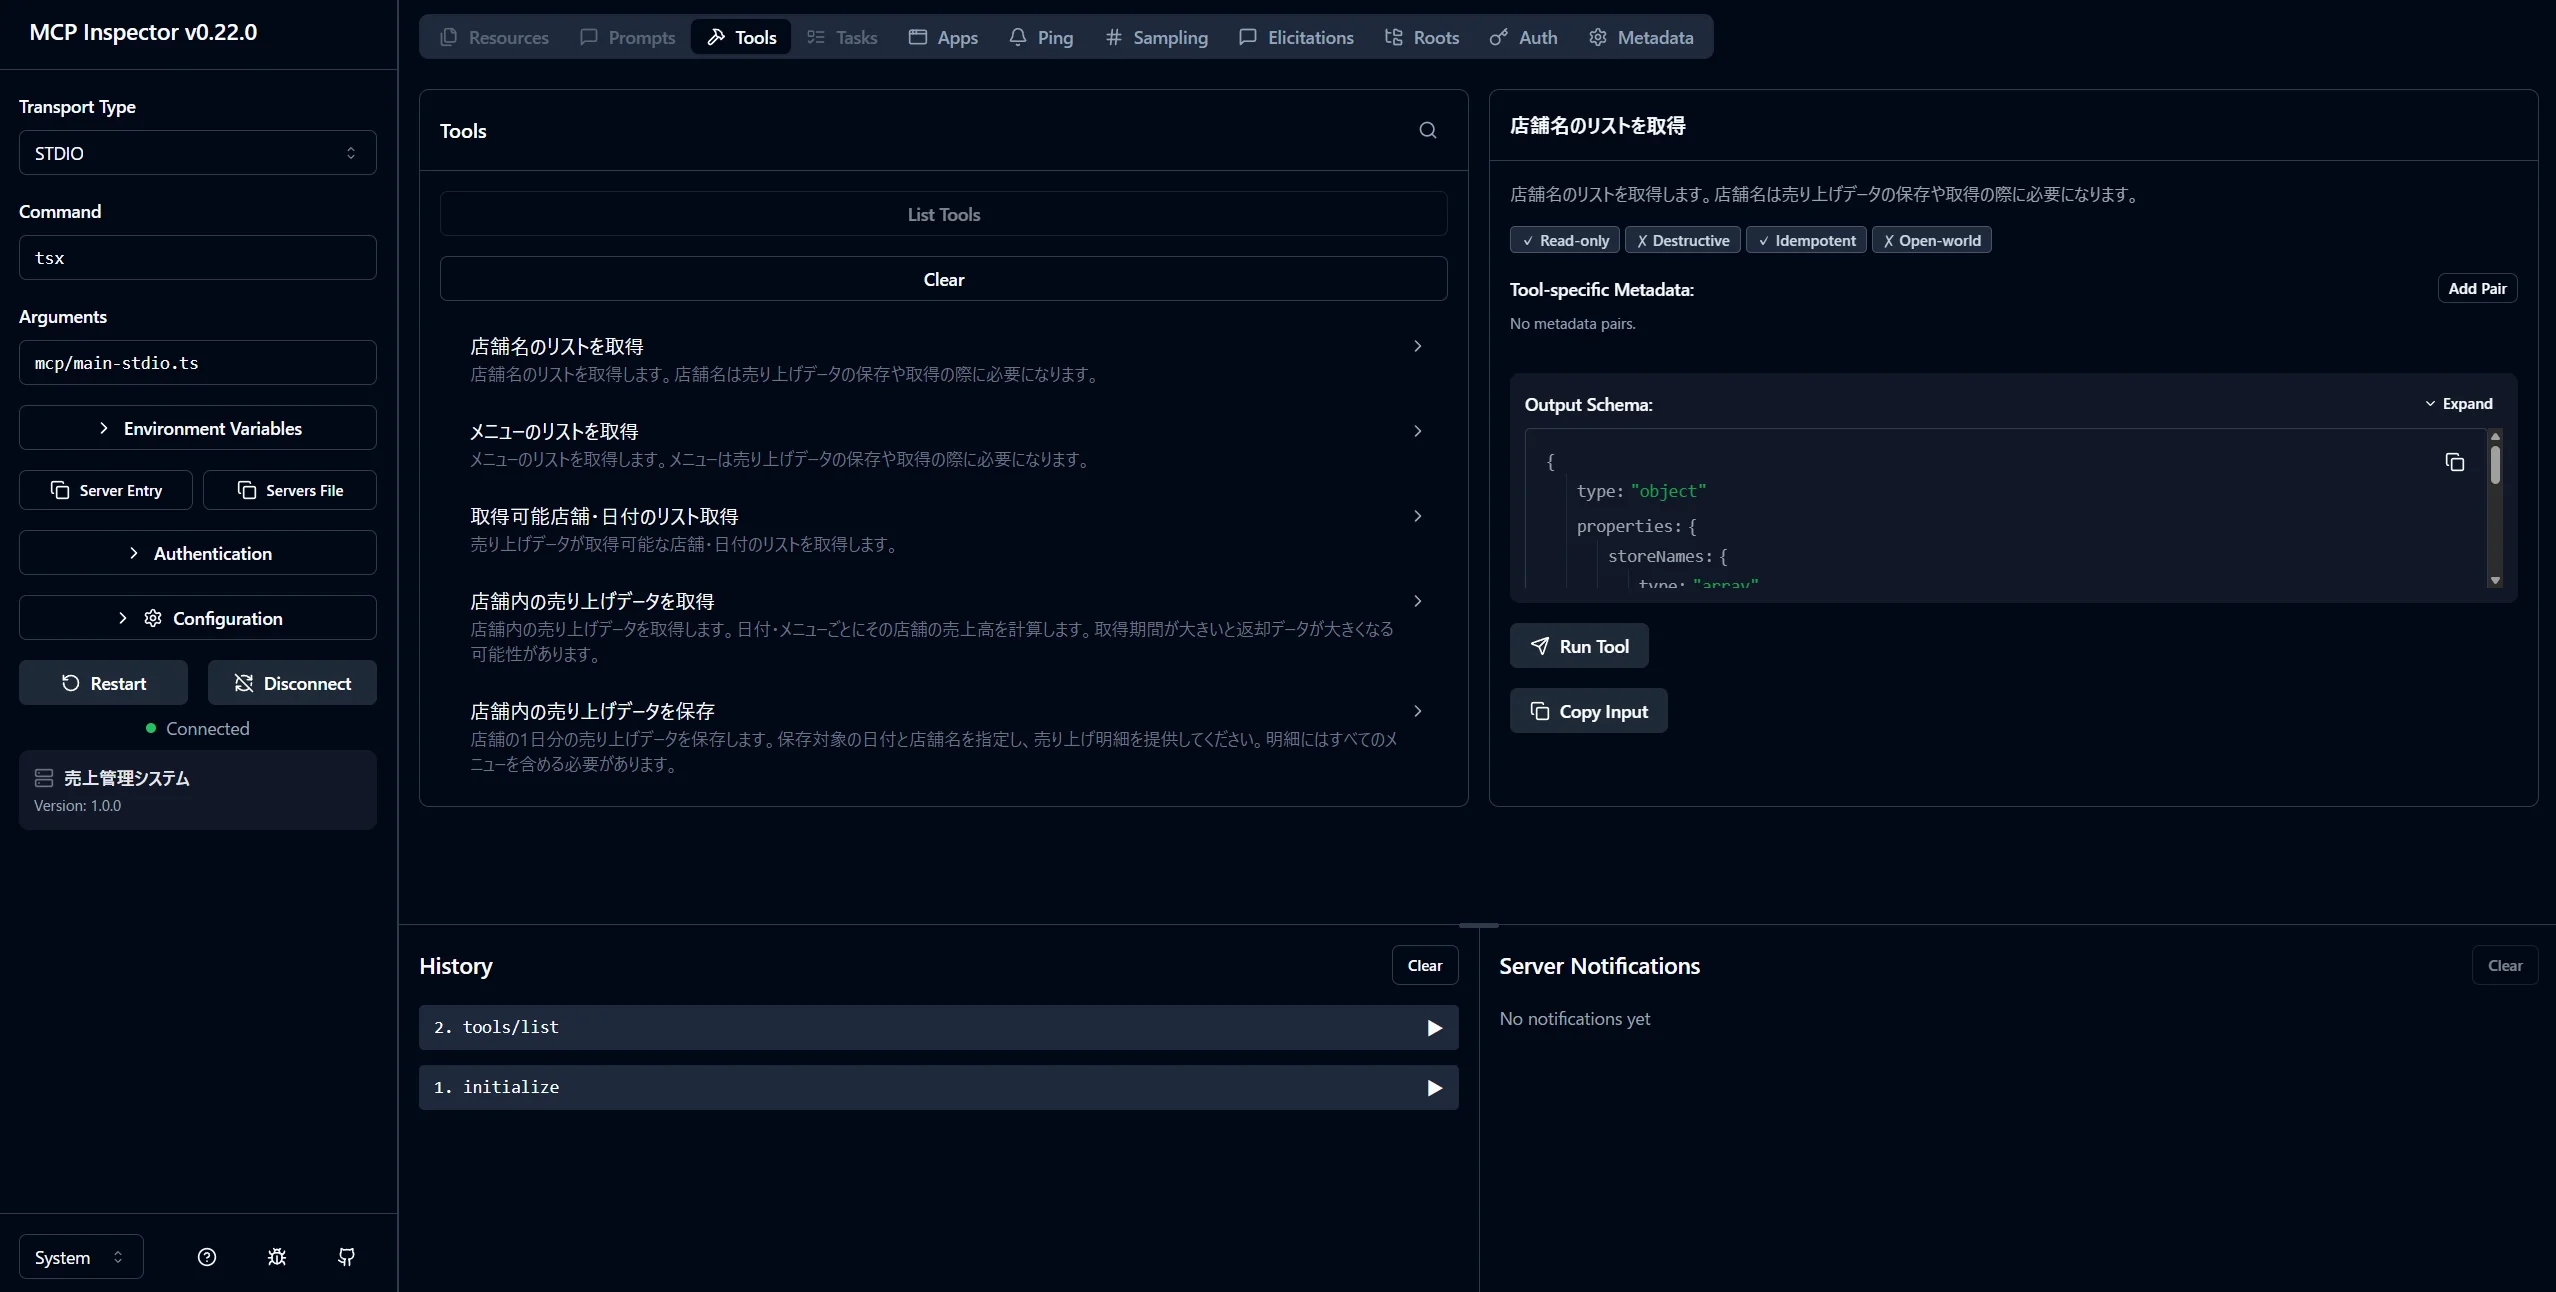
Task: Copy the Server Entry config
Action: pyautogui.click(x=106, y=490)
